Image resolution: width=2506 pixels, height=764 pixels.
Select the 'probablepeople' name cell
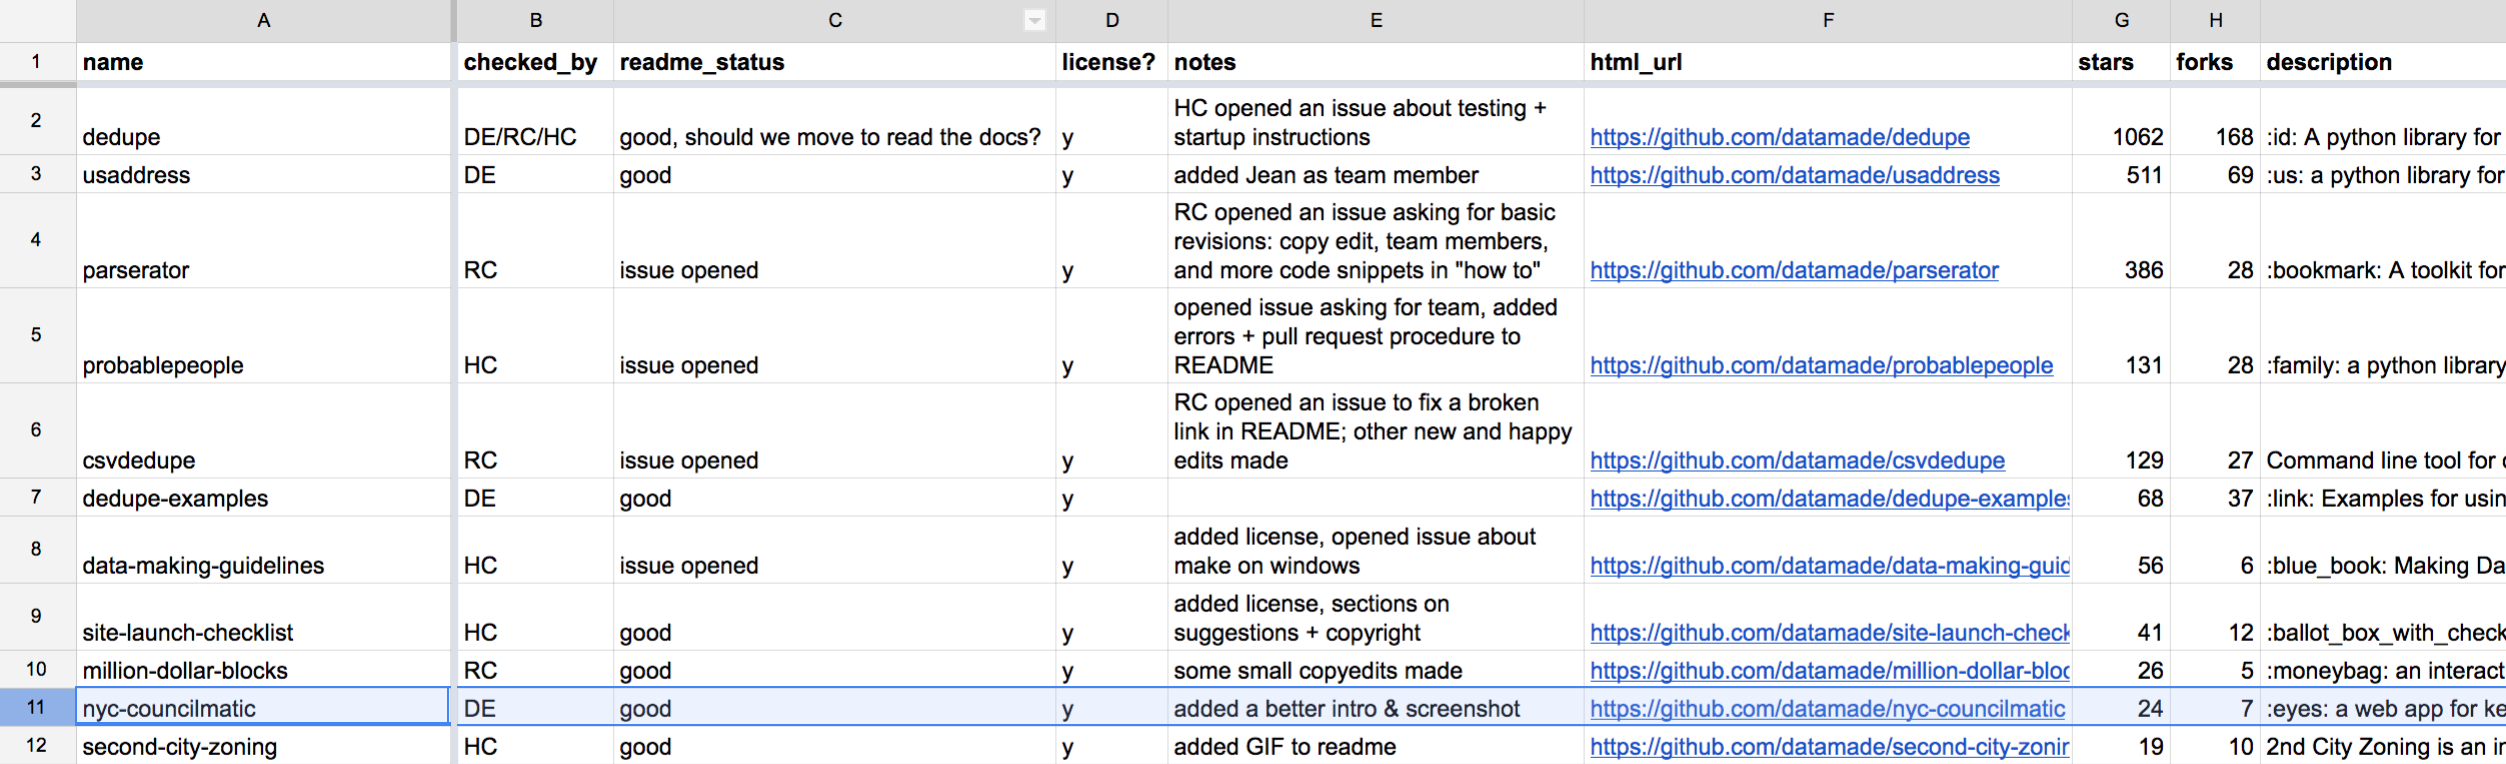(264, 335)
